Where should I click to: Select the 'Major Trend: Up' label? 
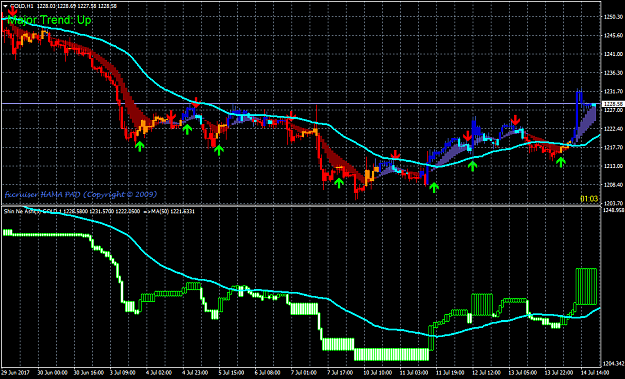(49, 20)
